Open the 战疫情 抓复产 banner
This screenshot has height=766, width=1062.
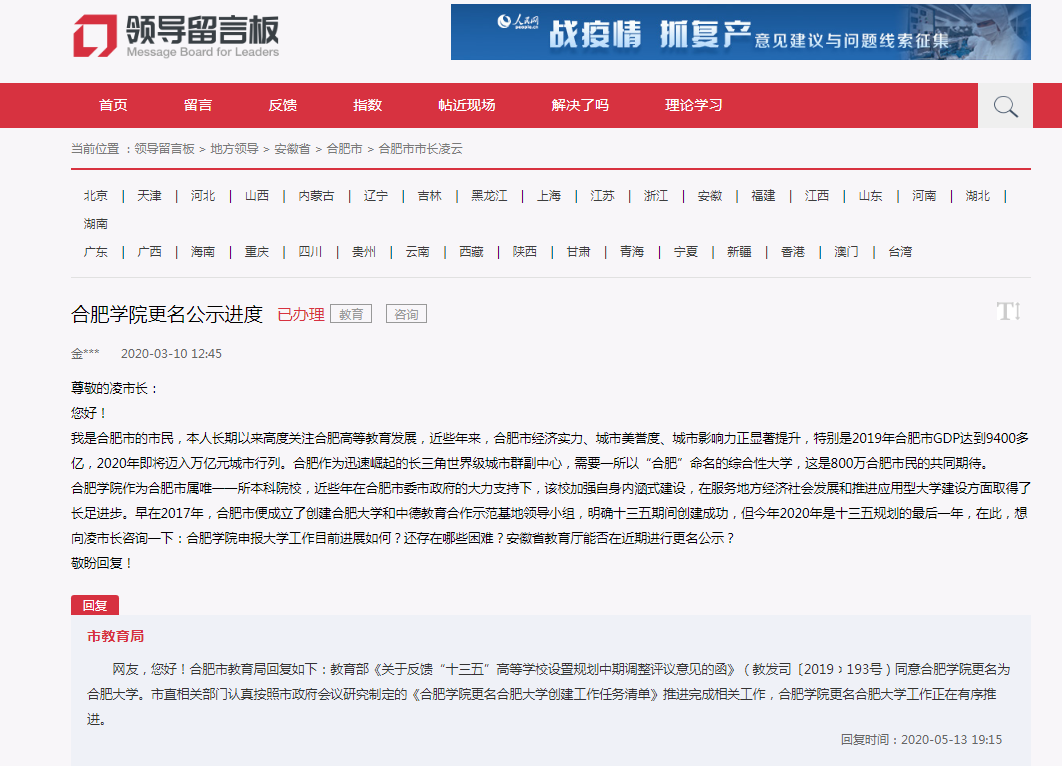pos(740,32)
